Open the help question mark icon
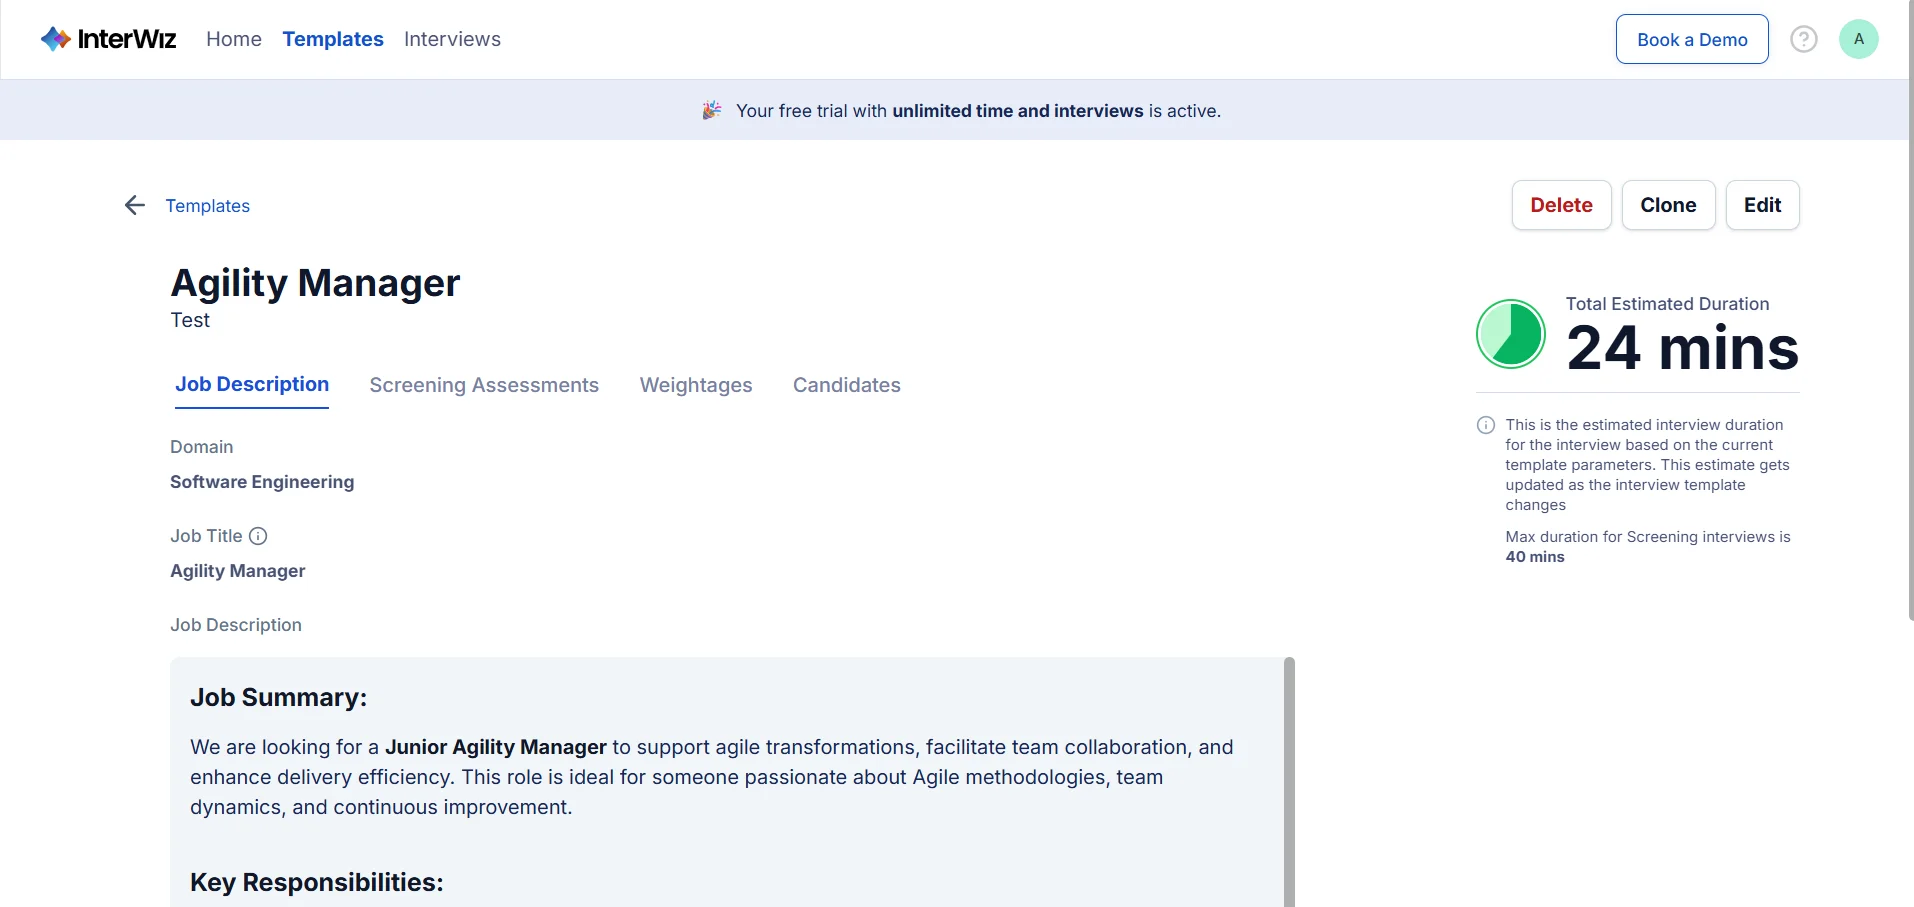The width and height of the screenshot is (1914, 907). [1803, 39]
